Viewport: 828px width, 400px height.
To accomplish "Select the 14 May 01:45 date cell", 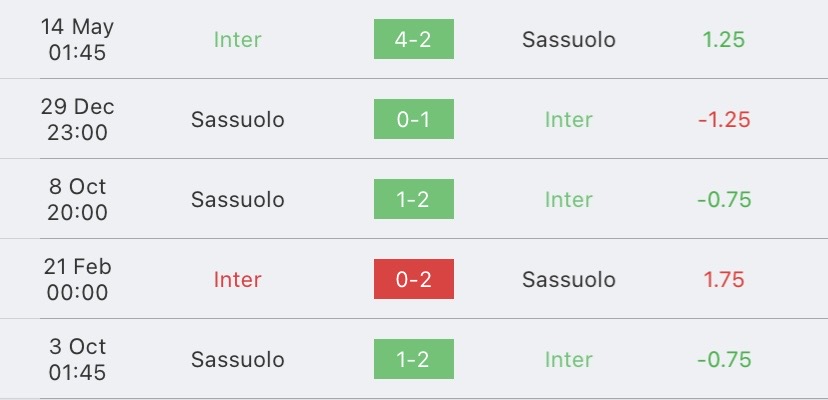I will click(x=77, y=39).
